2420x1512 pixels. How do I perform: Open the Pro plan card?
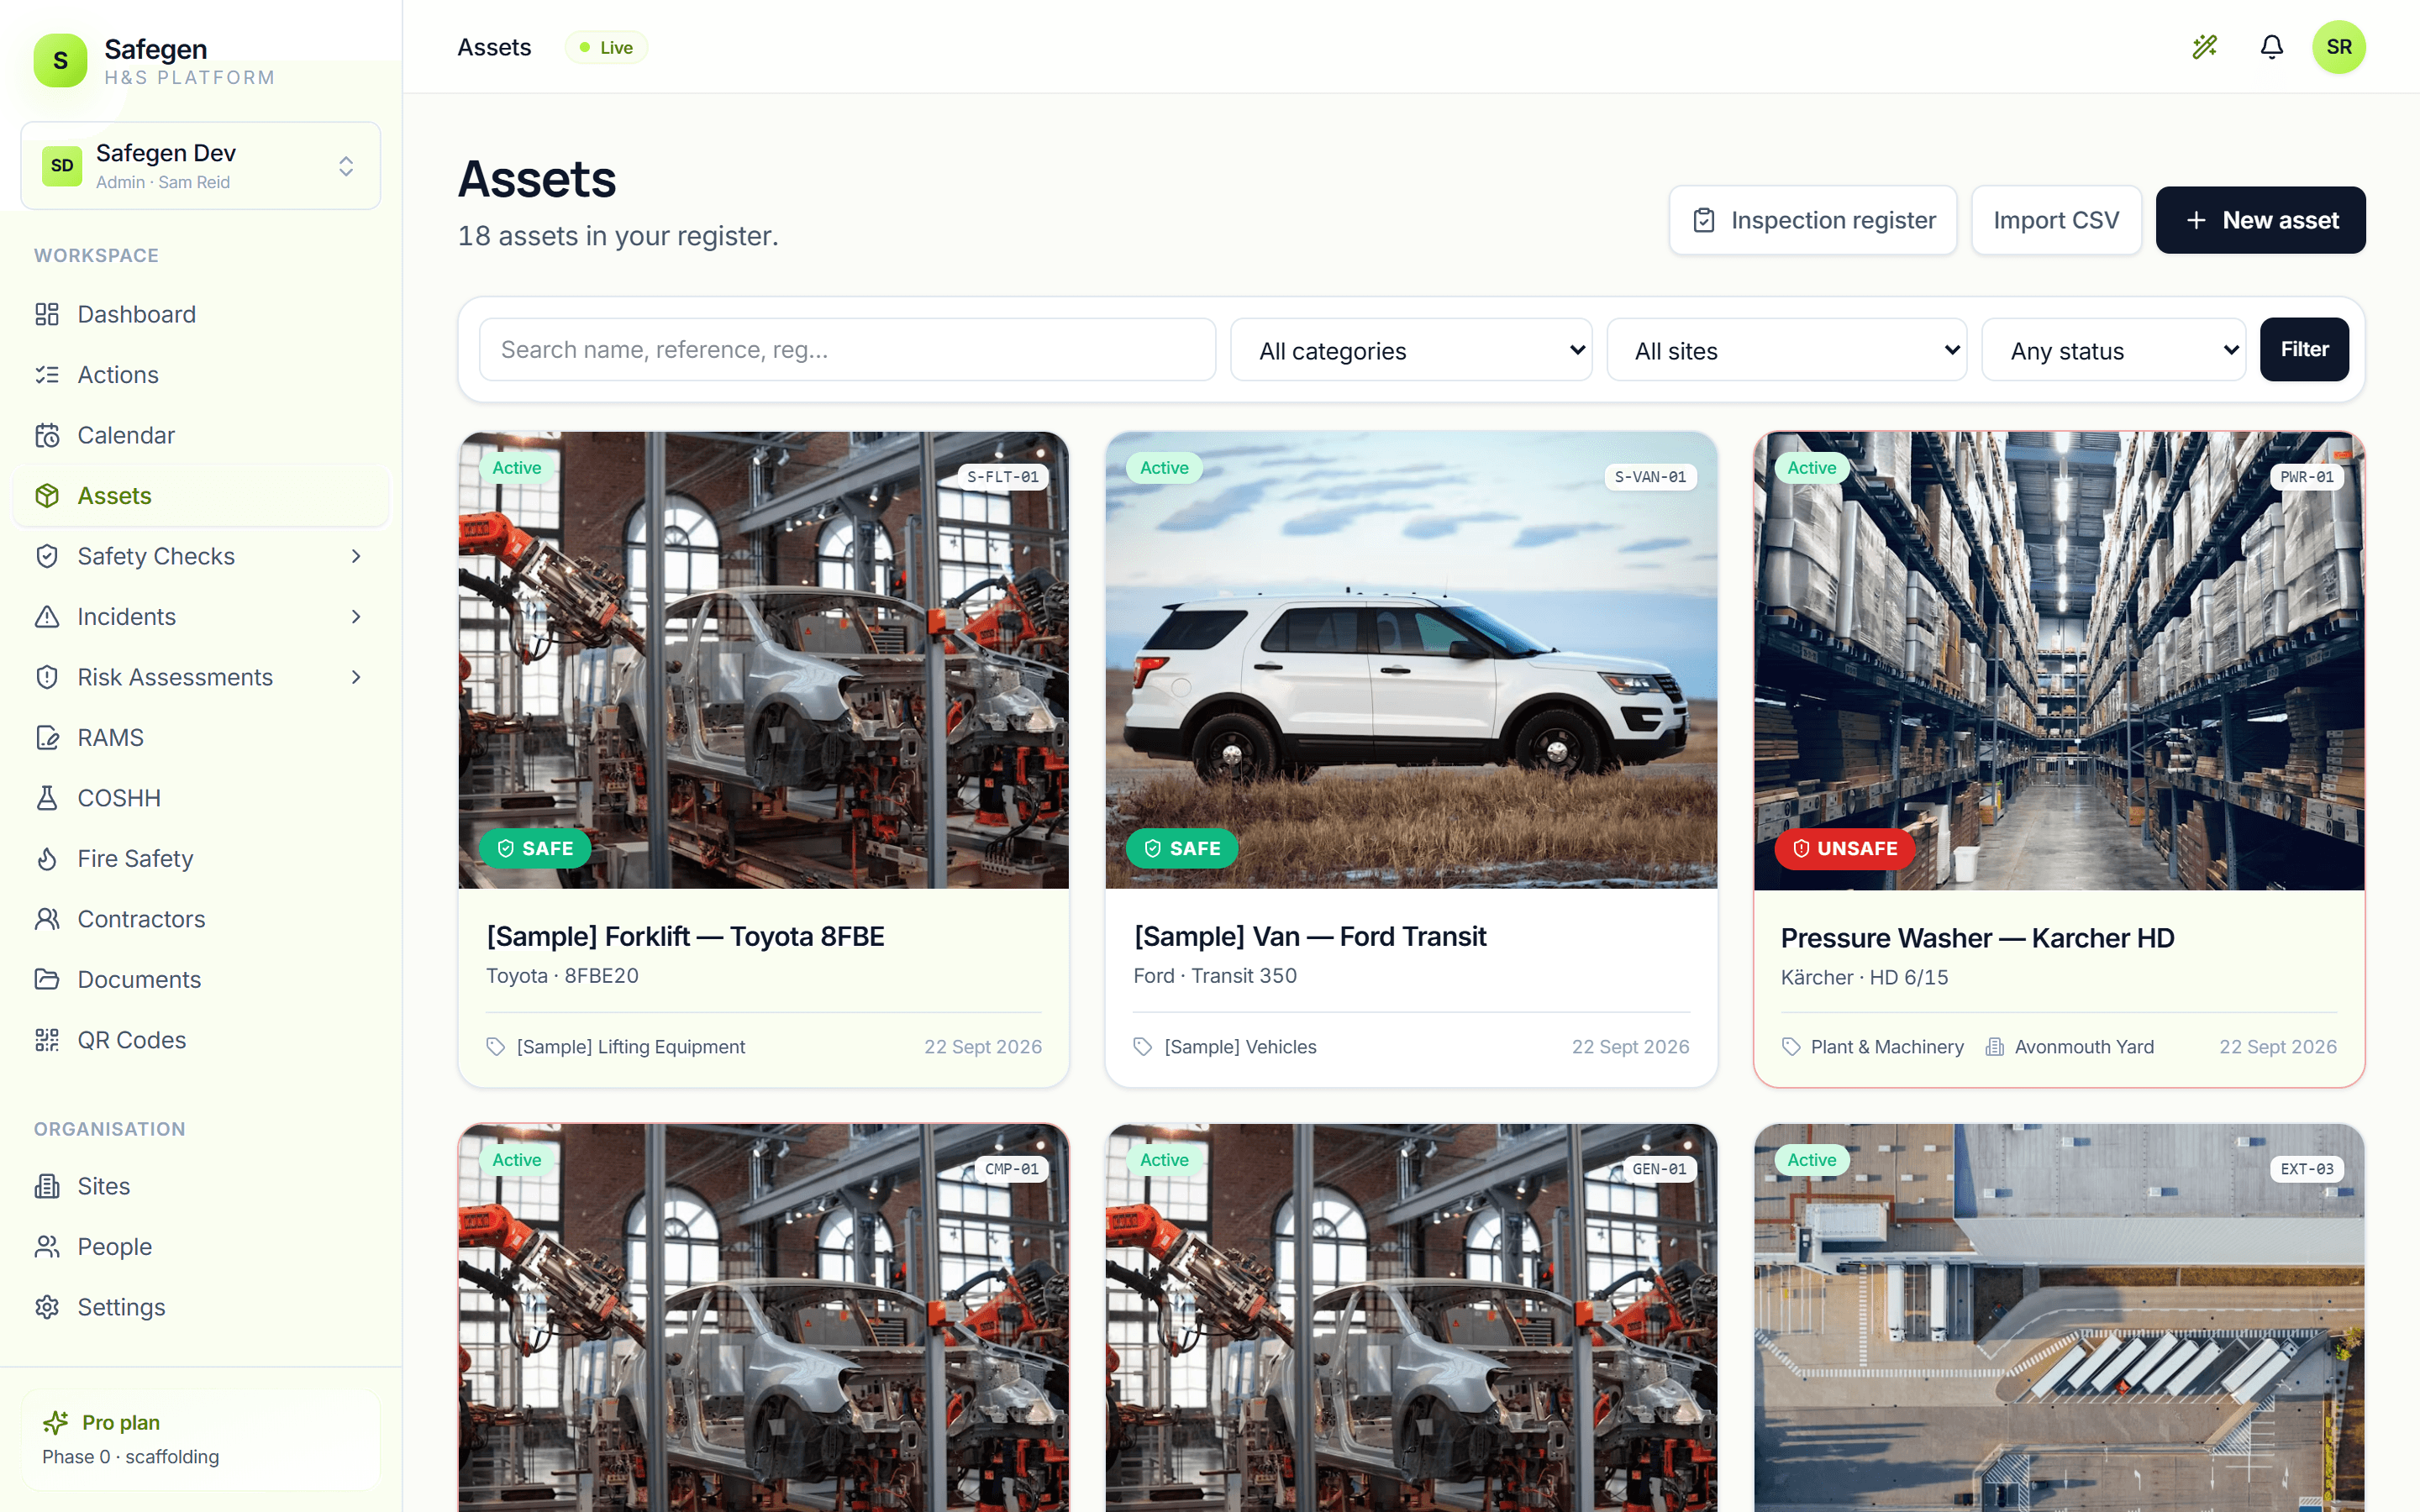coord(201,1439)
